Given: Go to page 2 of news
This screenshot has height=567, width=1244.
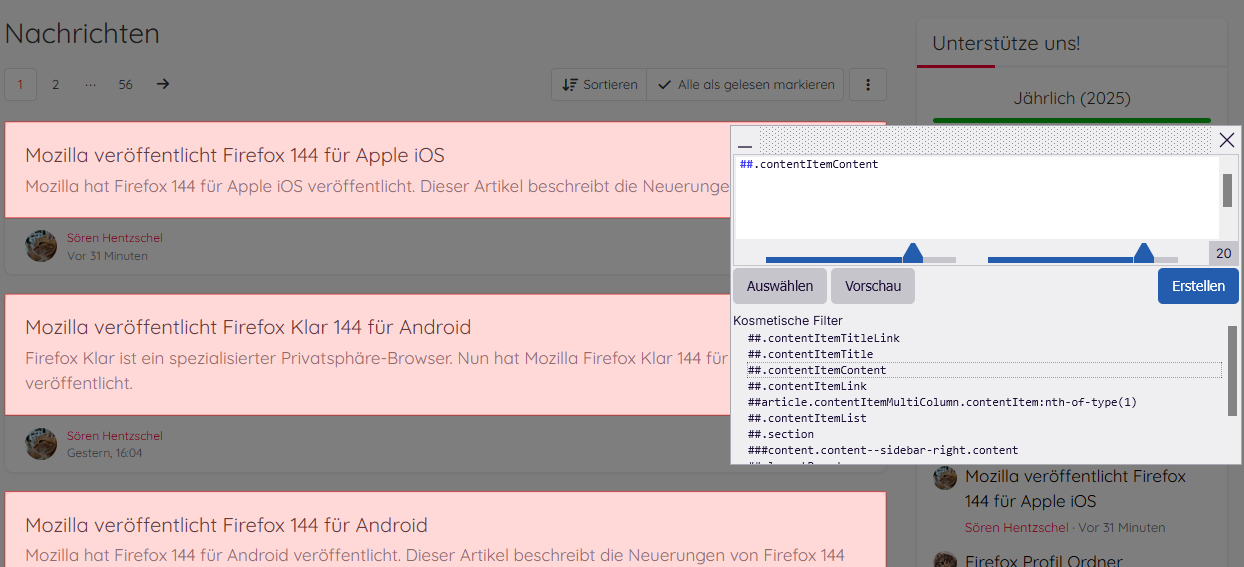Looking at the screenshot, I should point(56,84).
